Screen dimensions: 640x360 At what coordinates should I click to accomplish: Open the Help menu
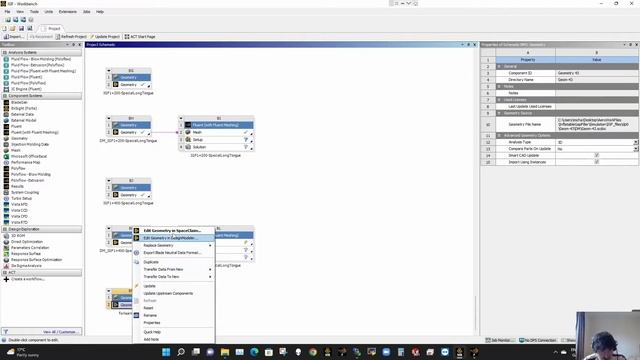100,12
